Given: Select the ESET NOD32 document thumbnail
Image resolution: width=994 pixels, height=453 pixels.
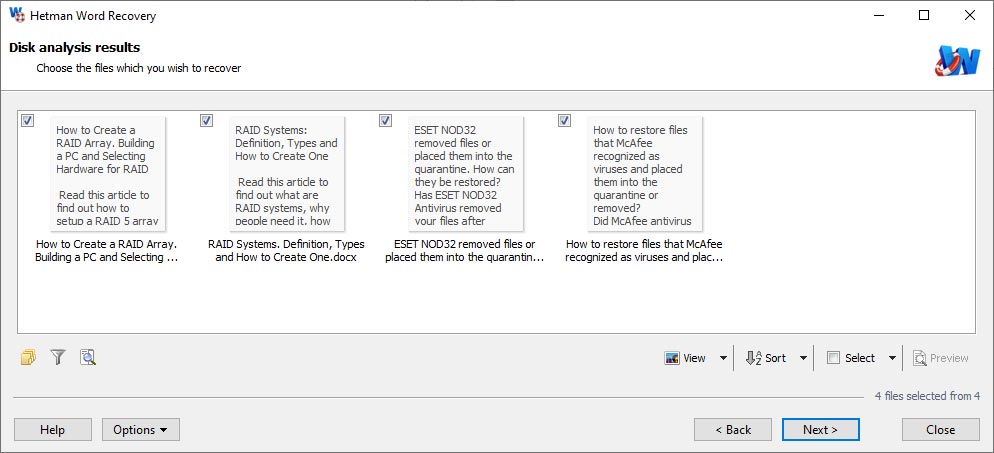Looking at the screenshot, I should click(x=466, y=173).
